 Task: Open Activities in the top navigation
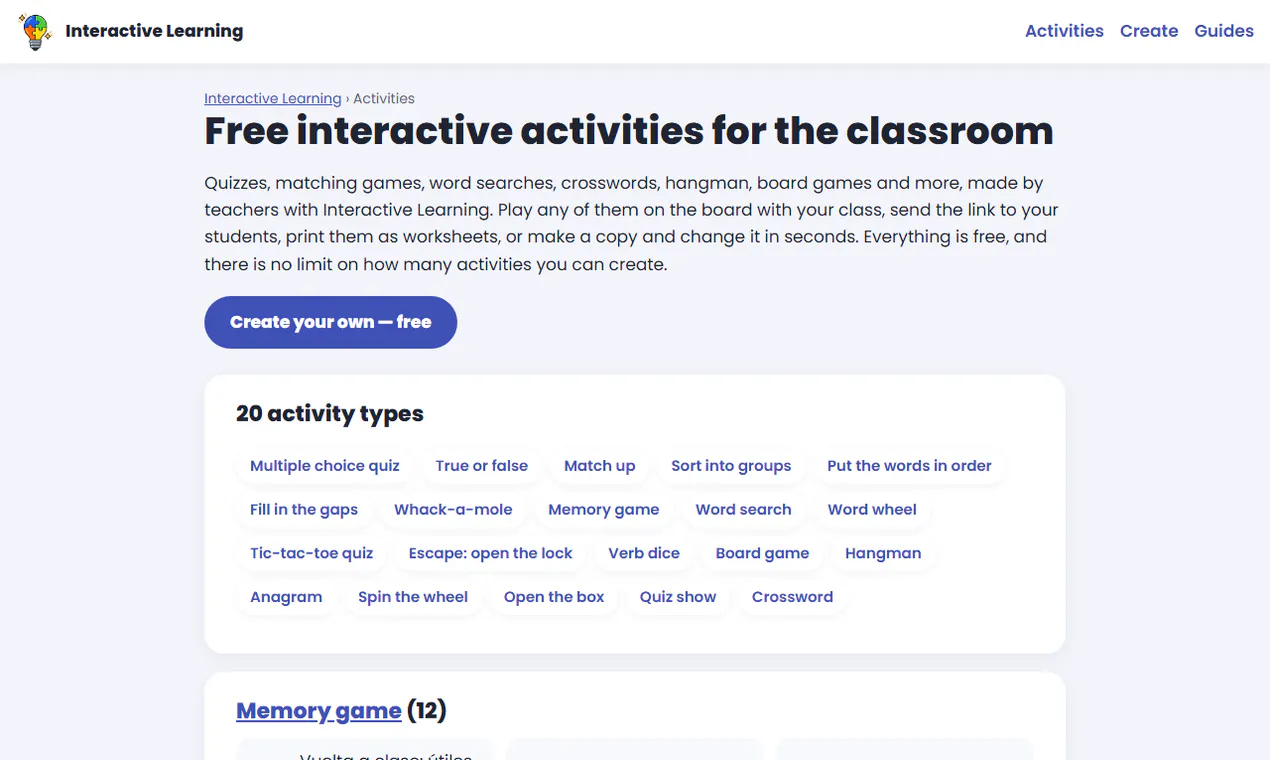tap(1064, 31)
